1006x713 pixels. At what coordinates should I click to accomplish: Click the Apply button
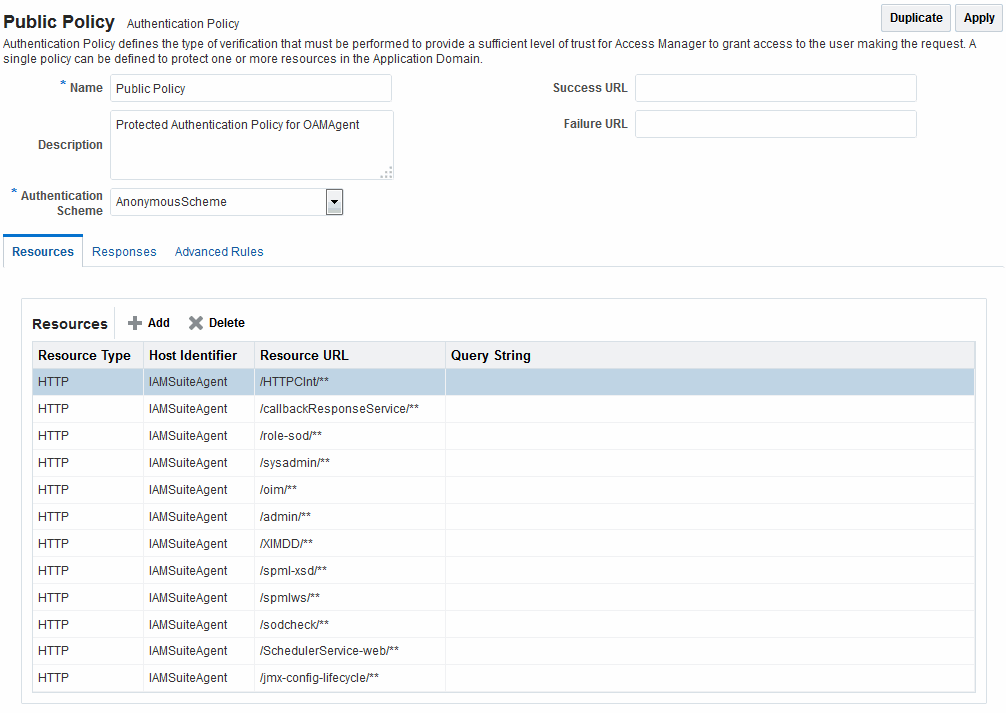point(978,18)
